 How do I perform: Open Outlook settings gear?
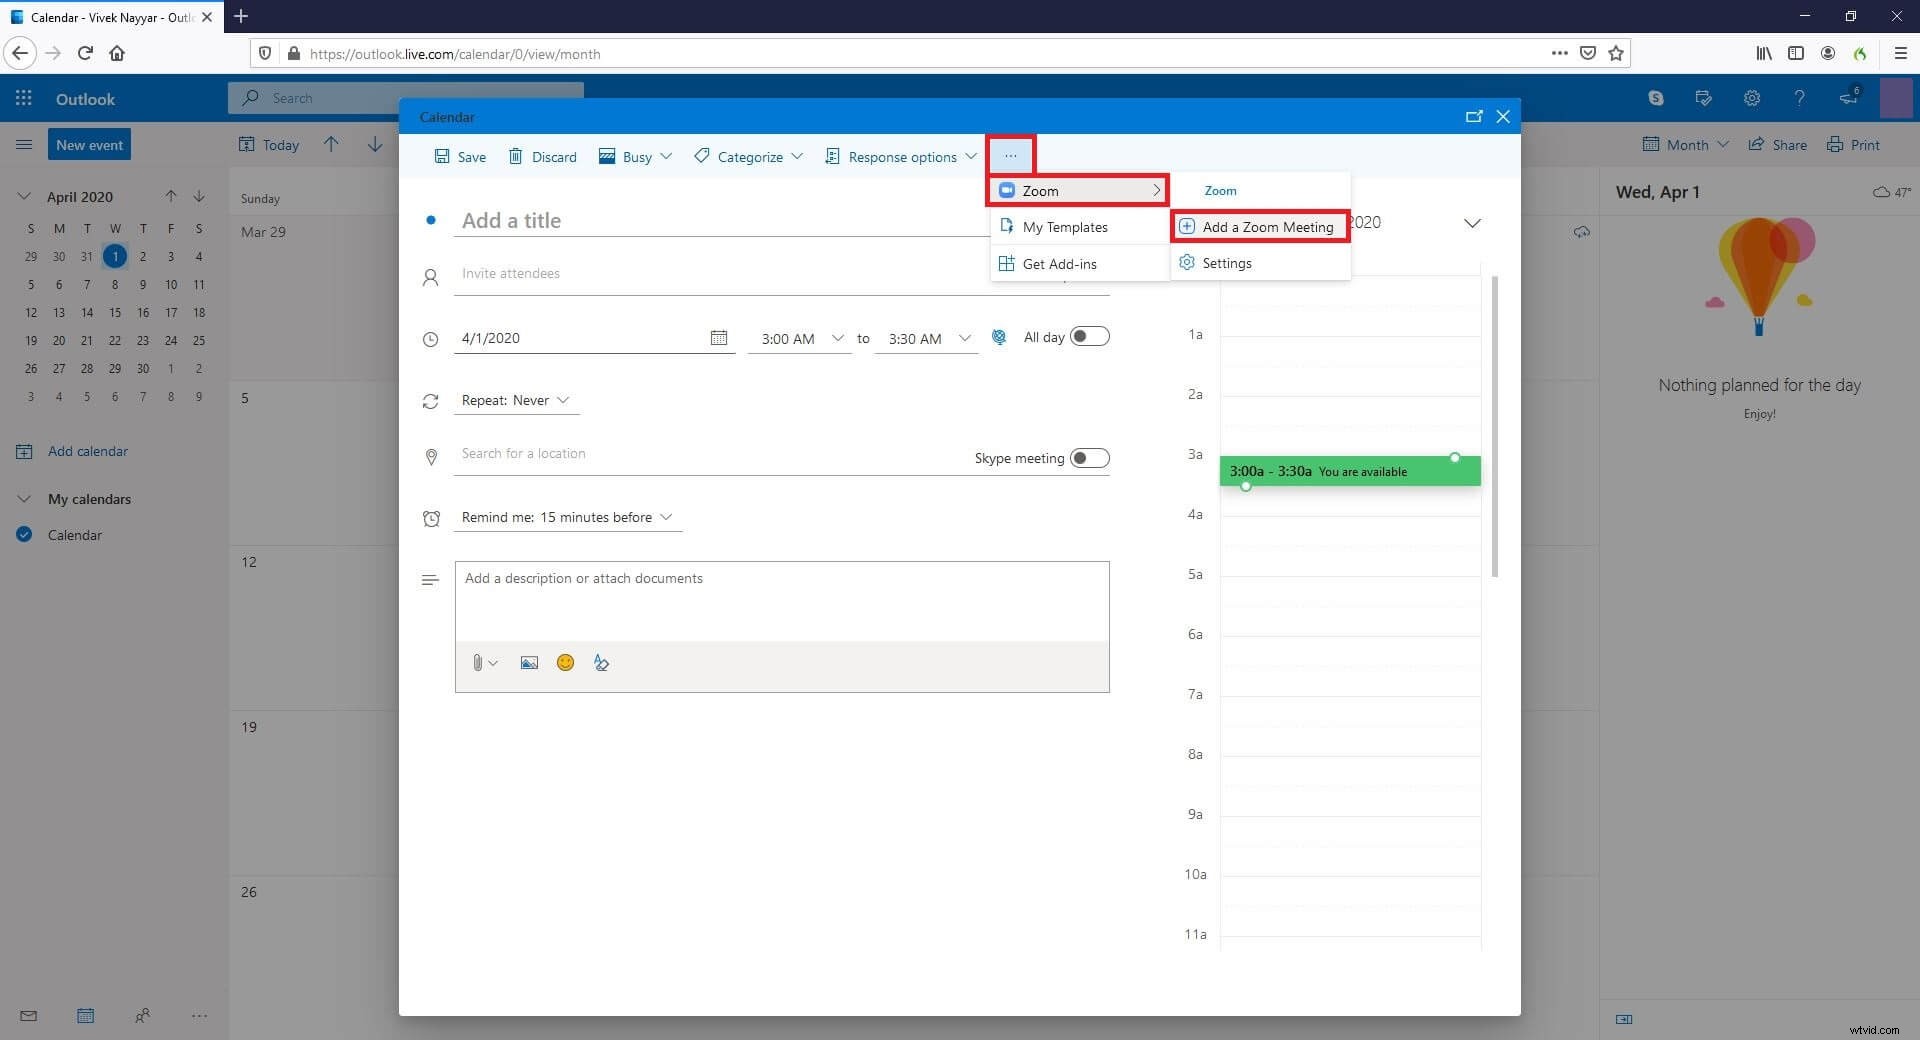(1751, 98)
